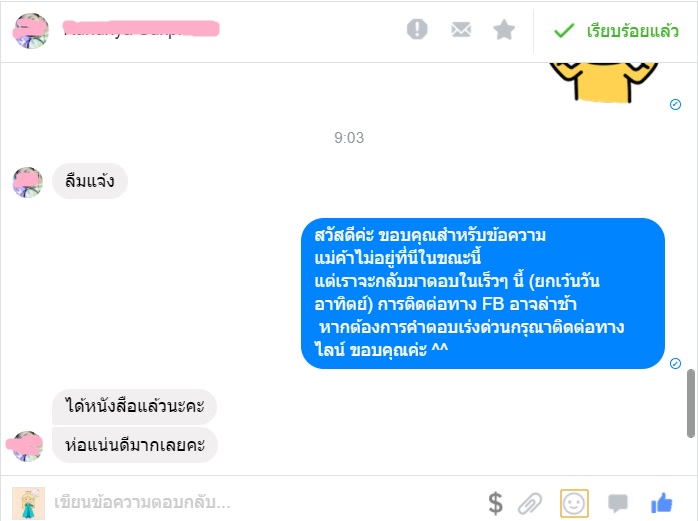Open the dollar sign payment request icon

(x=495, y=503)
